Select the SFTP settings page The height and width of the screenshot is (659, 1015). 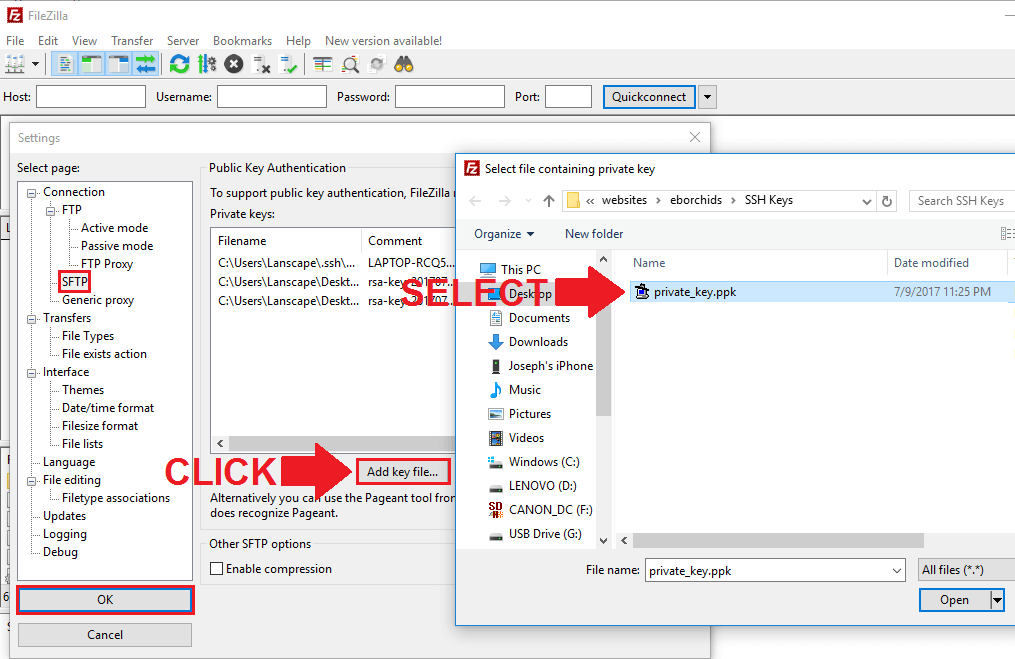pyautogui.click(x=74, y=282)
